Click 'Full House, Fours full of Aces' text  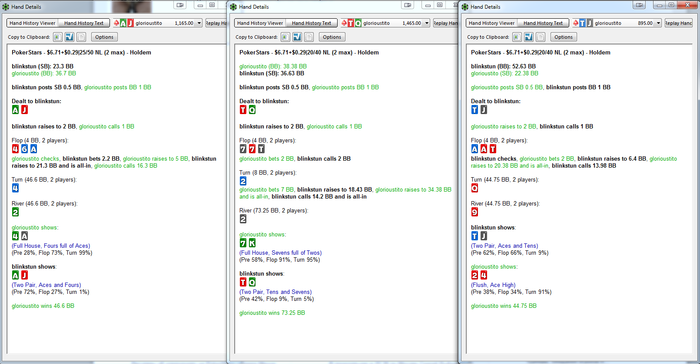click(51, 246)
